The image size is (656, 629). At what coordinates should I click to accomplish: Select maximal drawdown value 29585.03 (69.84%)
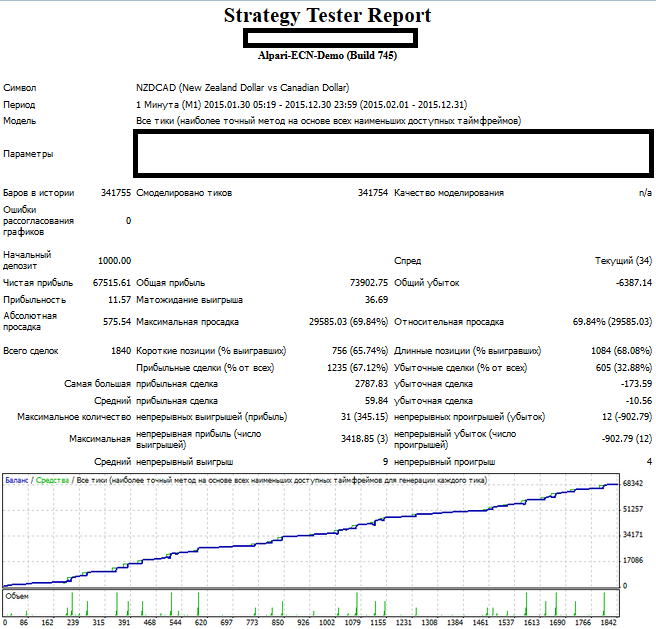point(348,322)
